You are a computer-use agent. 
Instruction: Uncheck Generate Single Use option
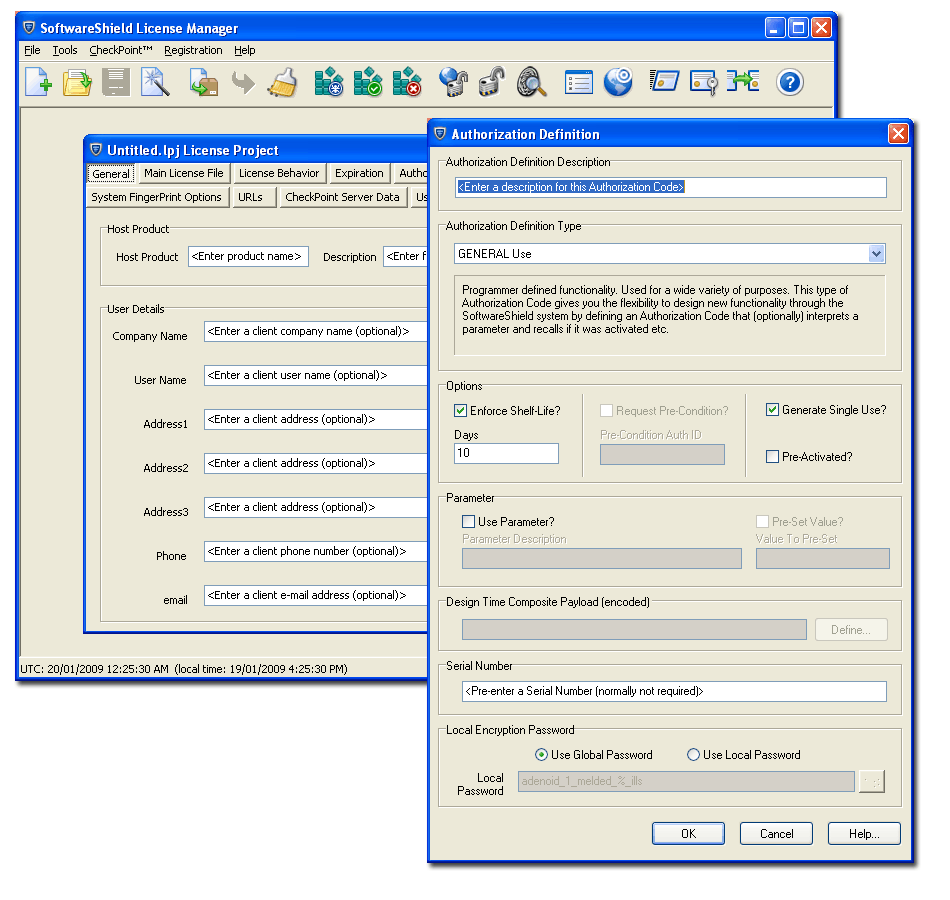tap(772, 410)
